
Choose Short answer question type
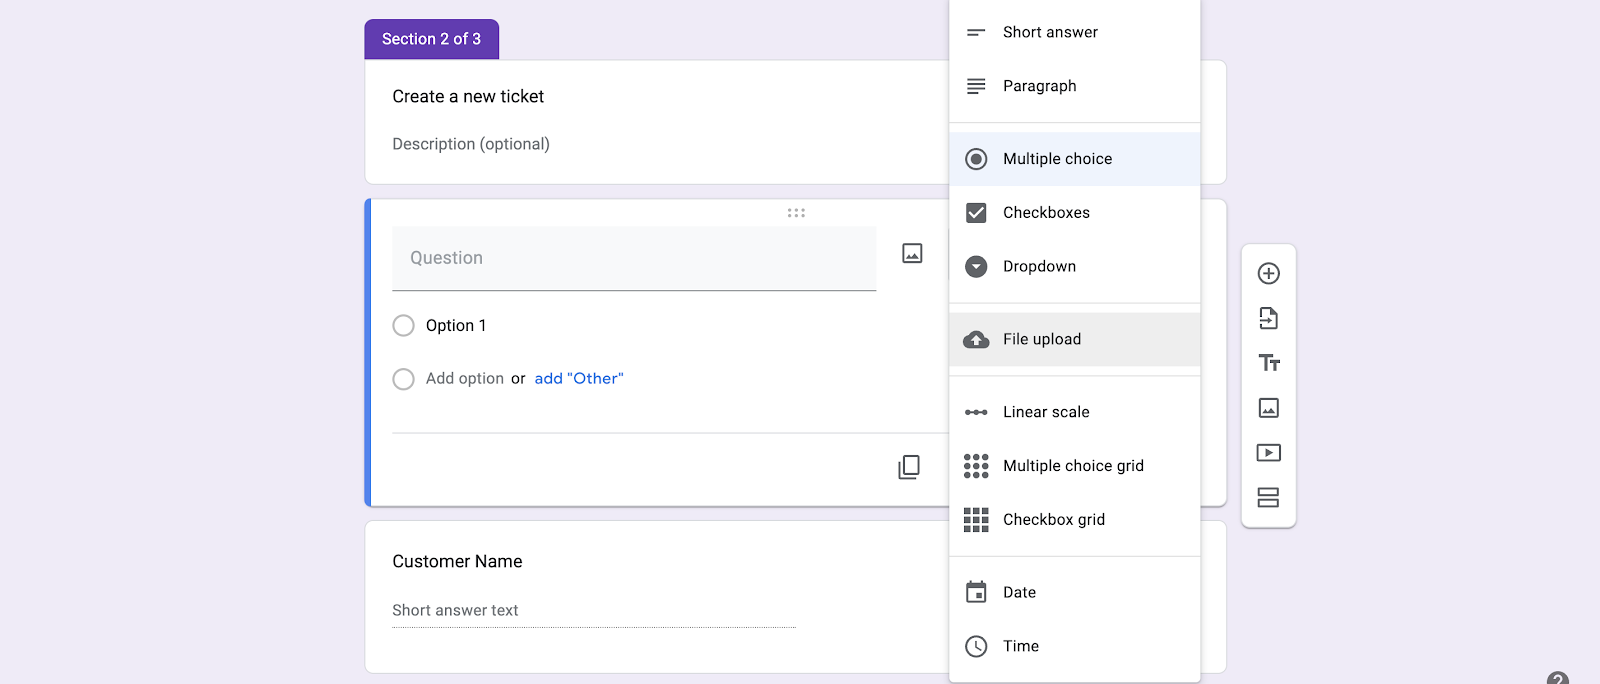(x=1074, y=32)
